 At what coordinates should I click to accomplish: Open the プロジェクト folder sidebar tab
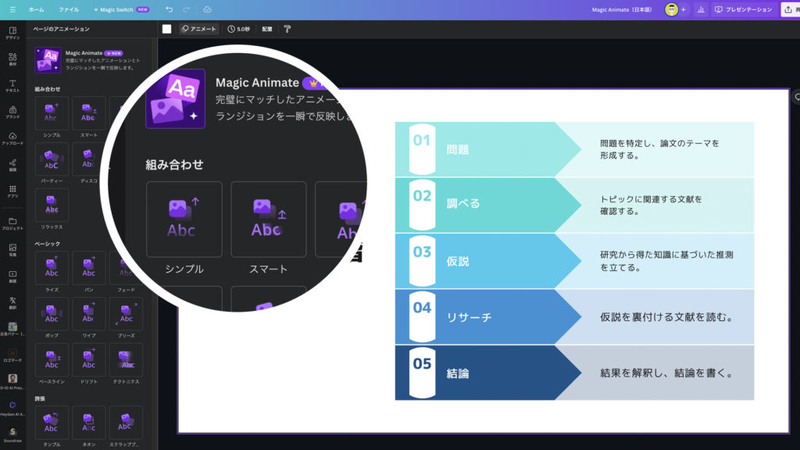tap(12, 223)
